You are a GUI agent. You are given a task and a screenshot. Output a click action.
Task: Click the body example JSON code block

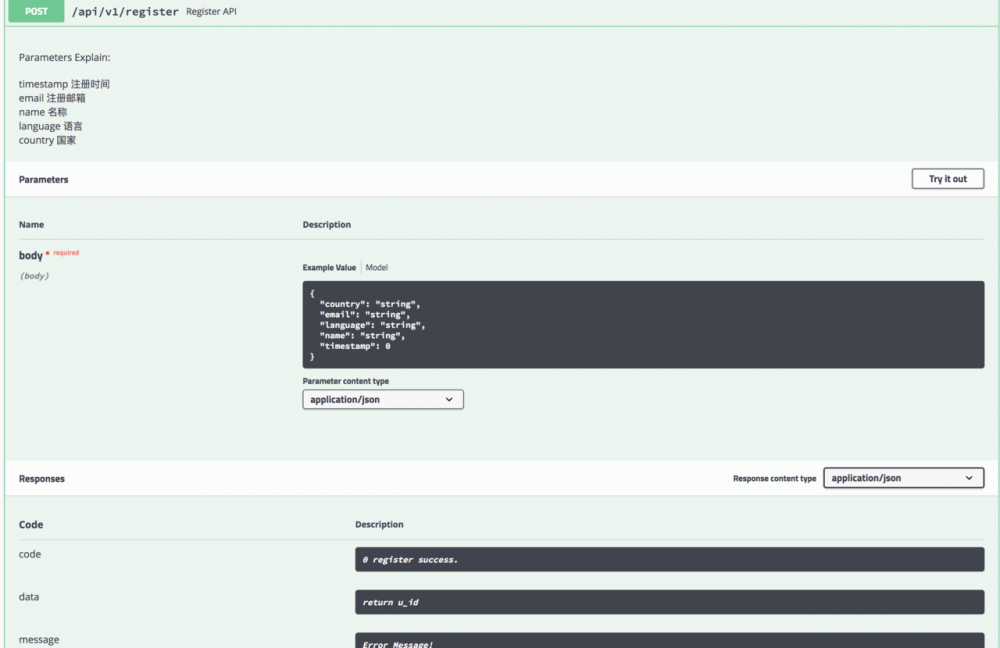tap(643, 325)
